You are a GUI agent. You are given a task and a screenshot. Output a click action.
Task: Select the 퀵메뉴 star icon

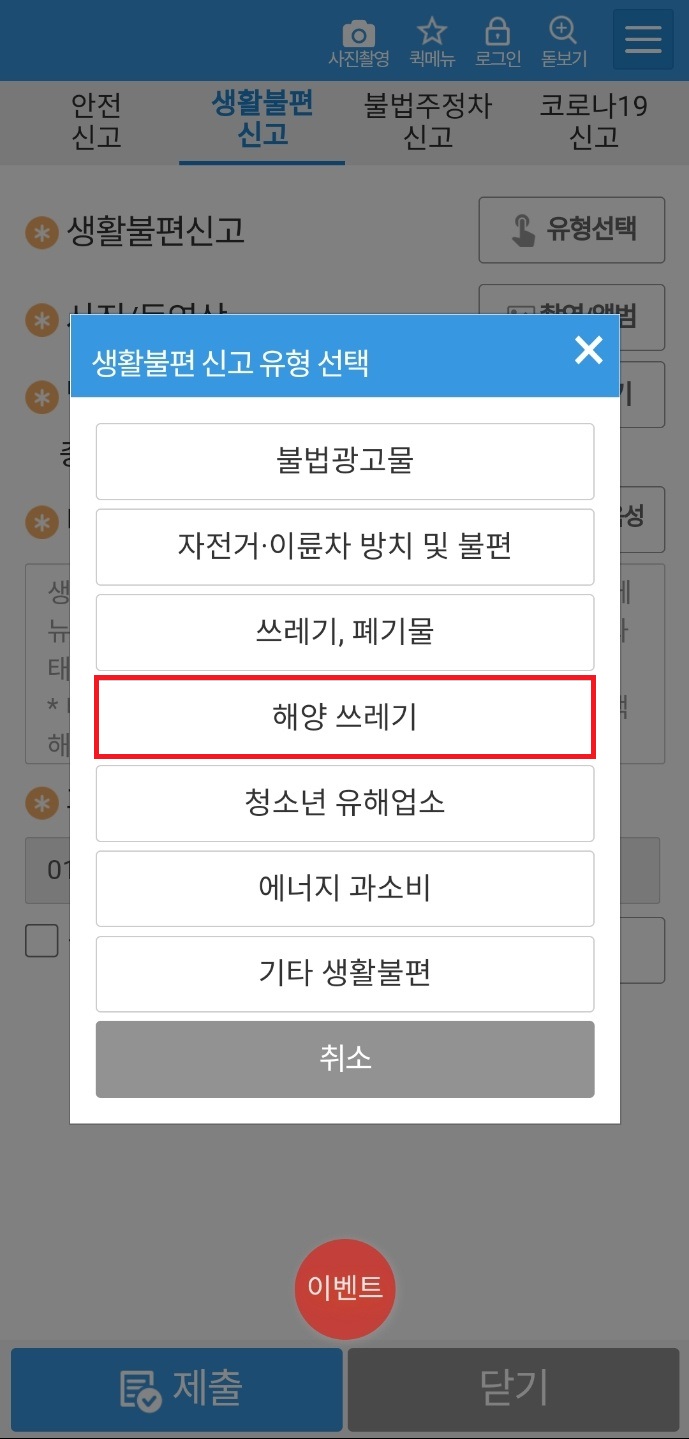click(432, 40)
